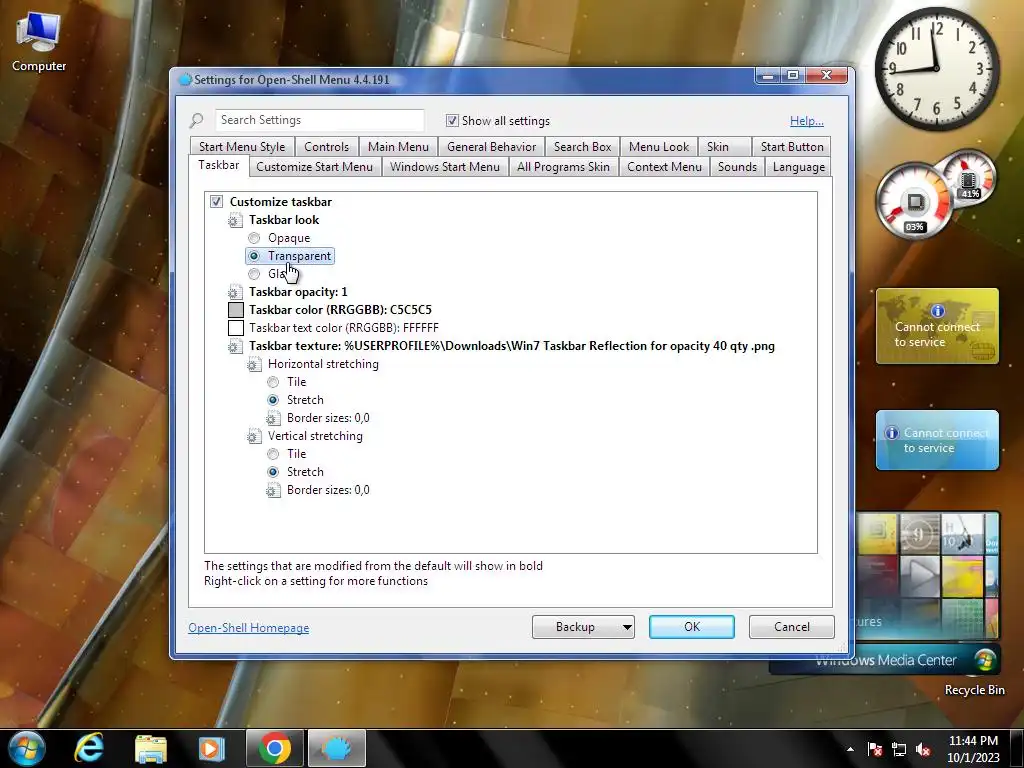
Task: Click the yellow weather gadget info icon
Action: point(938,311)
